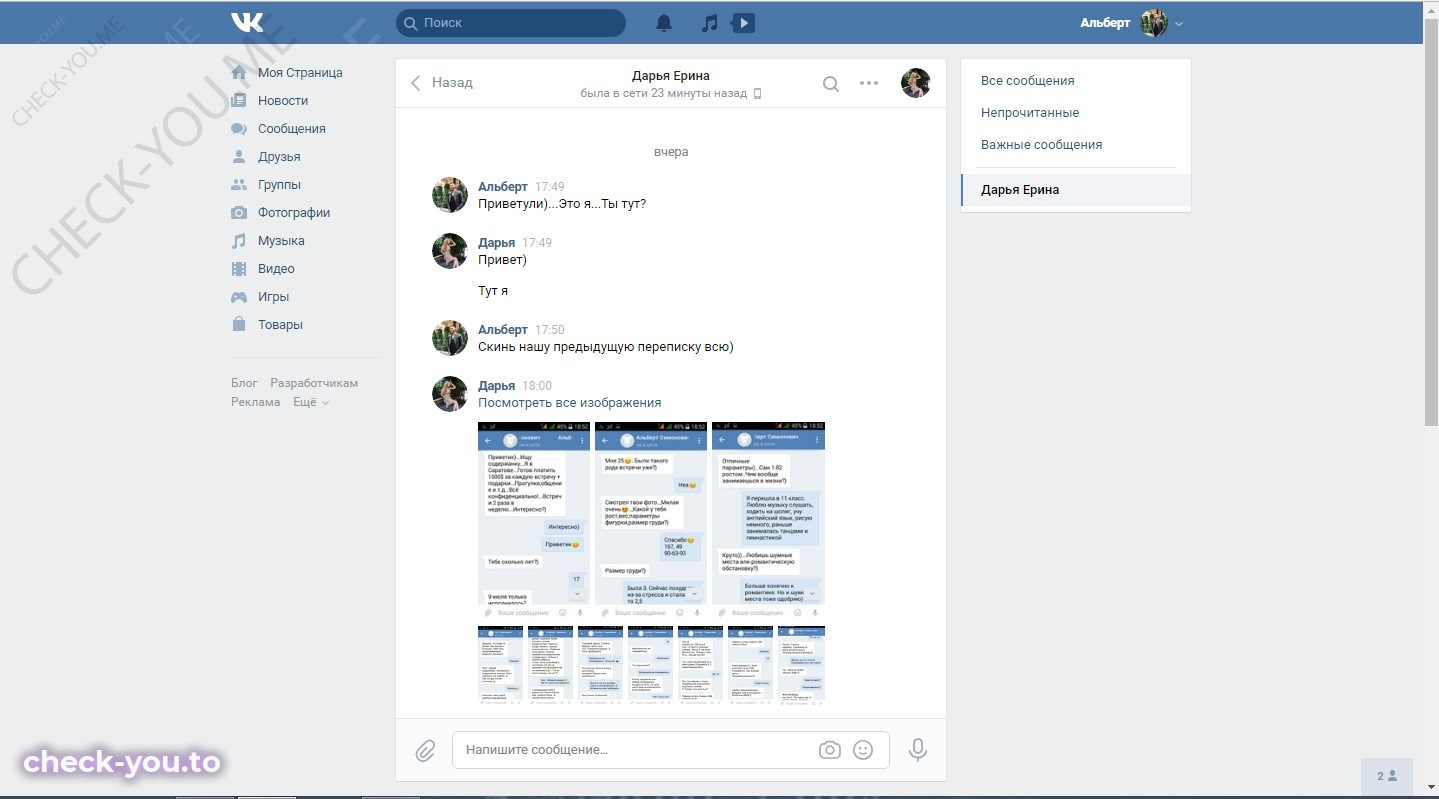Open Друзья in sidebar

(279, 157)
